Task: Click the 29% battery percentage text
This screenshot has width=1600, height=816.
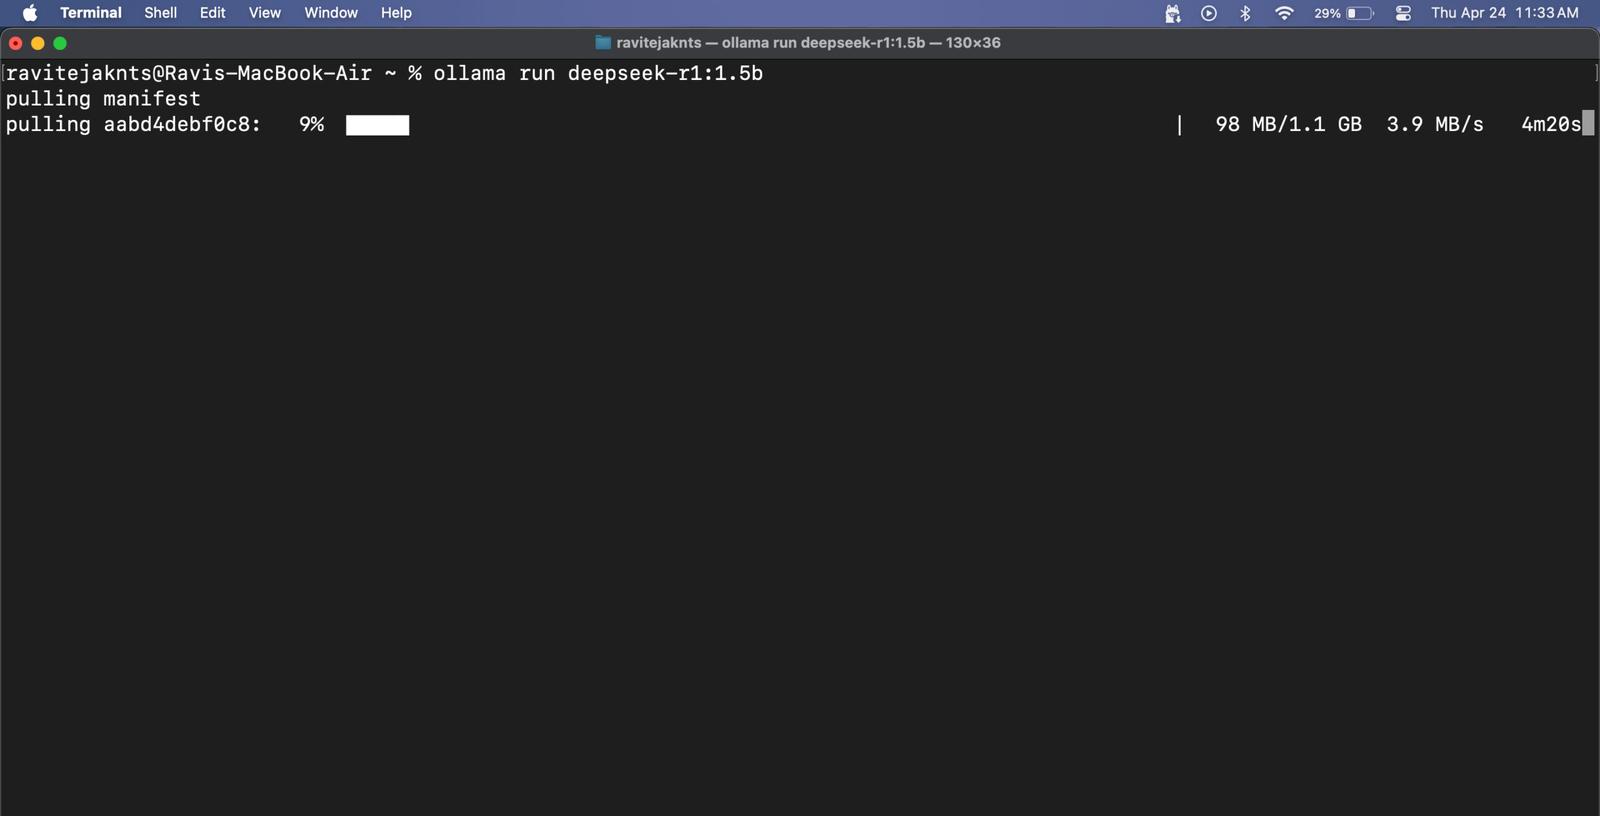Action: [1327, 13]
